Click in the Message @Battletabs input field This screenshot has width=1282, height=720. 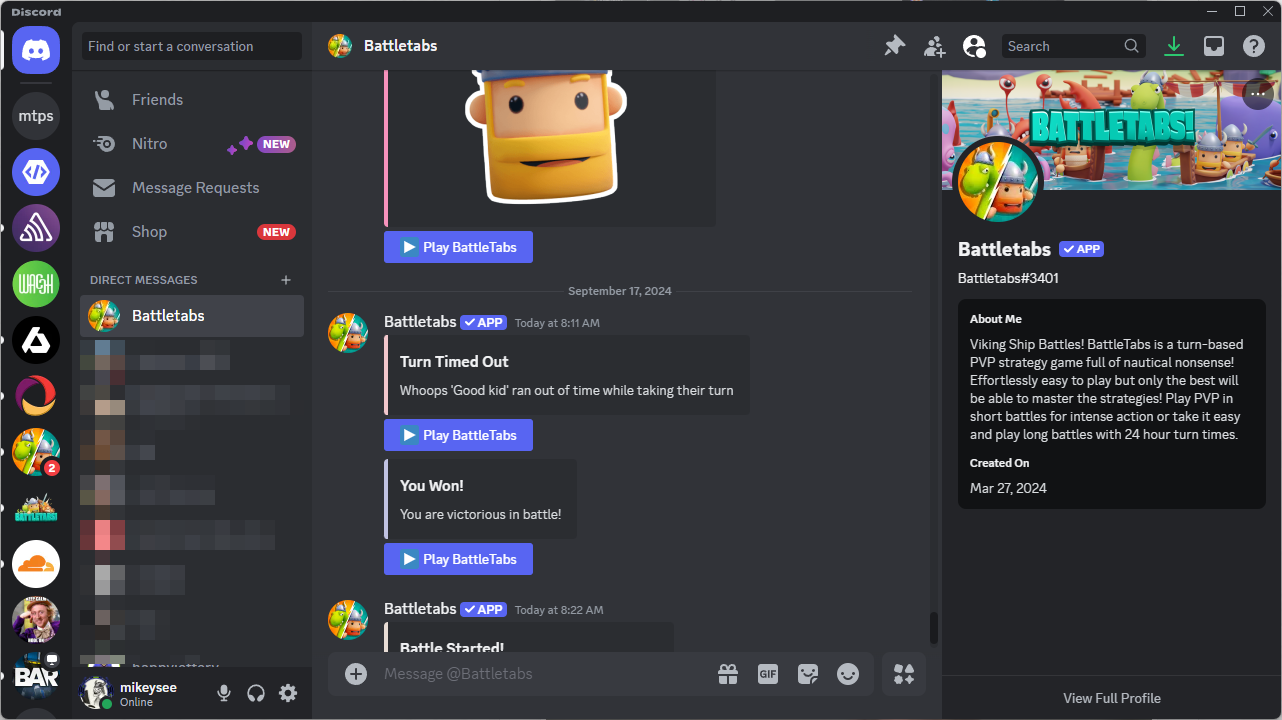coord(540,674)
